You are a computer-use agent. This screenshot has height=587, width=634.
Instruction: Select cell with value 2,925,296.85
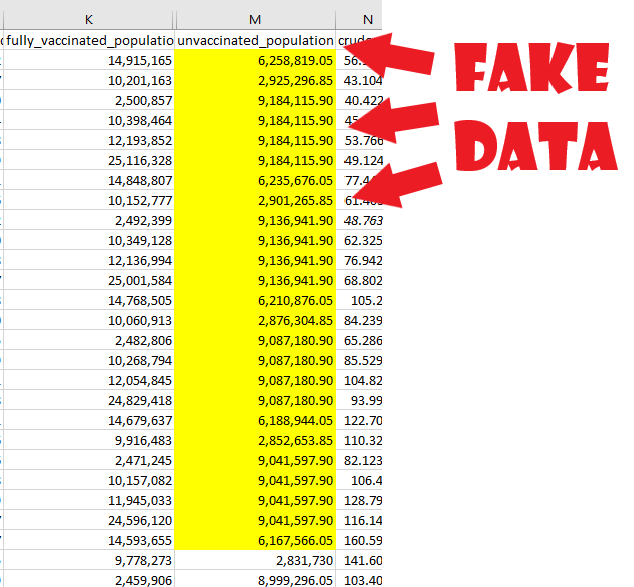255,80
